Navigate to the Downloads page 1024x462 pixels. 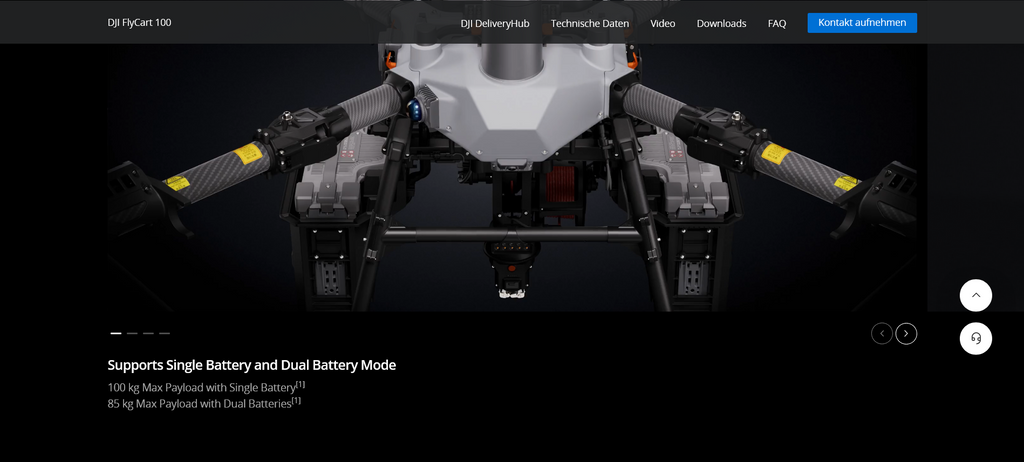(721, 23)
